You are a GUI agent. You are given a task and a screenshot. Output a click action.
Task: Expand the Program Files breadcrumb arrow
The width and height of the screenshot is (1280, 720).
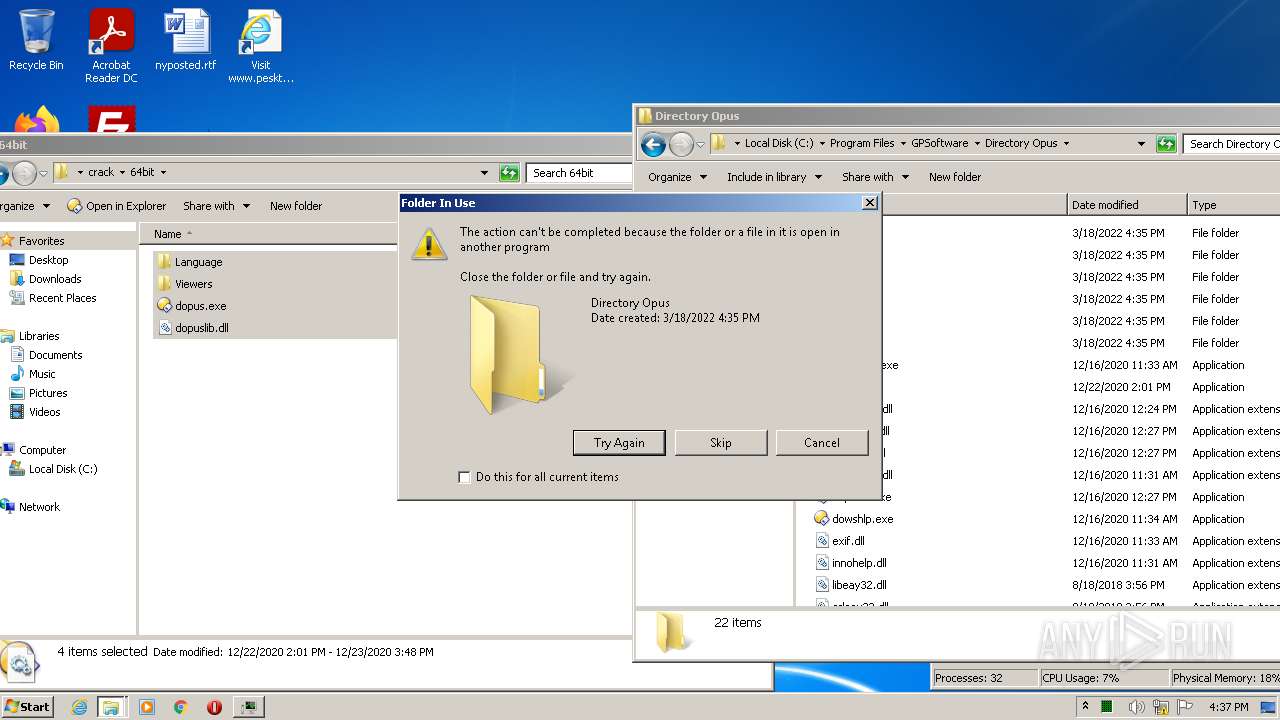coord(903,144)
